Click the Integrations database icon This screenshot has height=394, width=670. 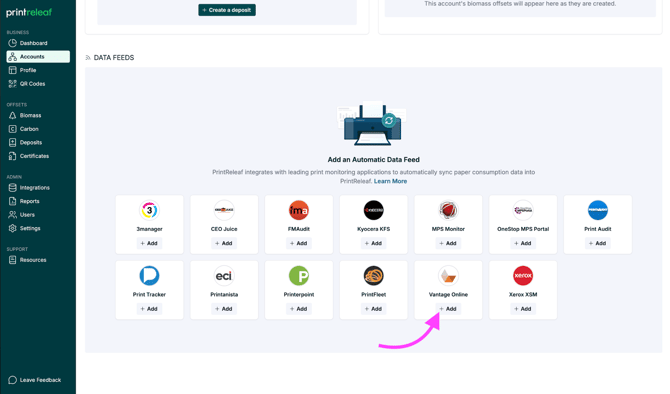coord(12,188)
